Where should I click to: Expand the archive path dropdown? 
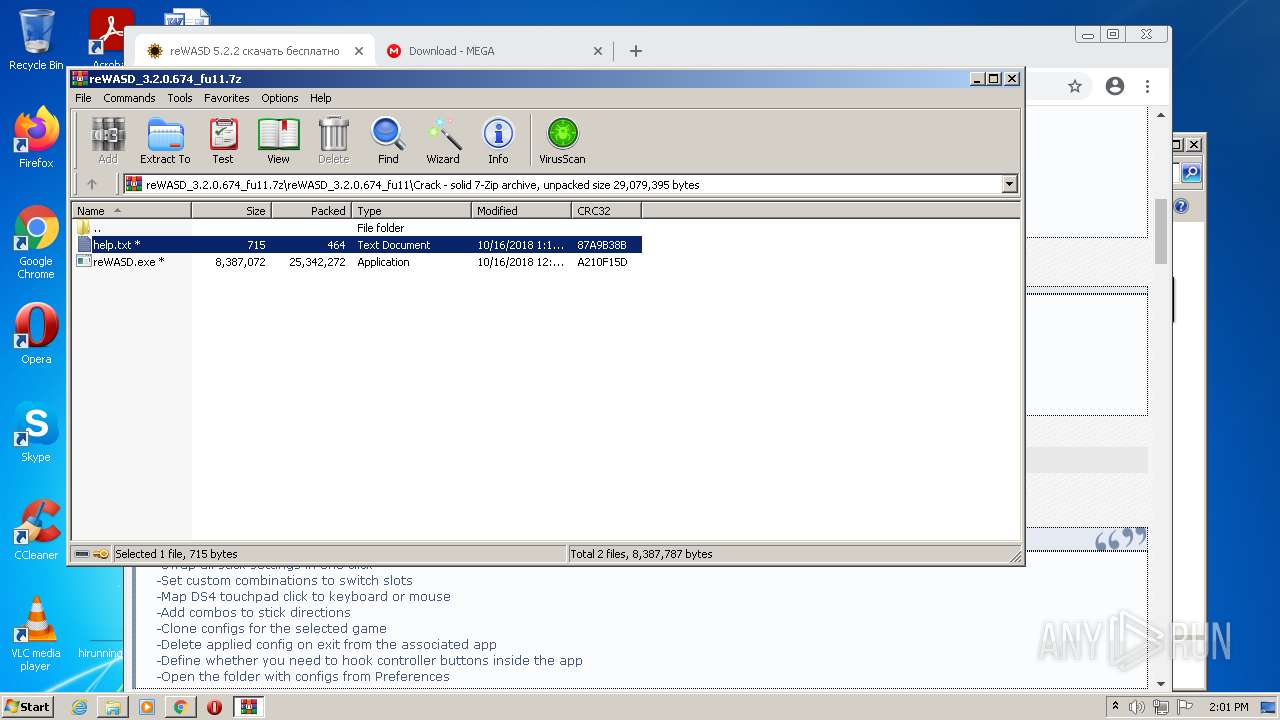click(1009, 184)
